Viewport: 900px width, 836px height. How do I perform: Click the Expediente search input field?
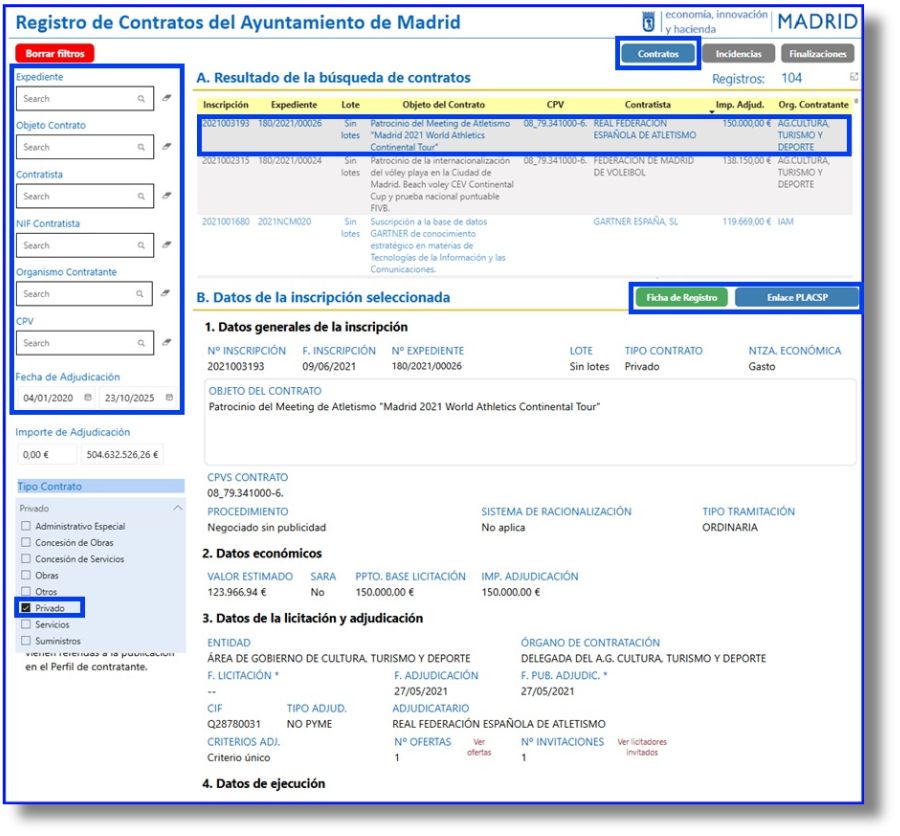(85, 99)
